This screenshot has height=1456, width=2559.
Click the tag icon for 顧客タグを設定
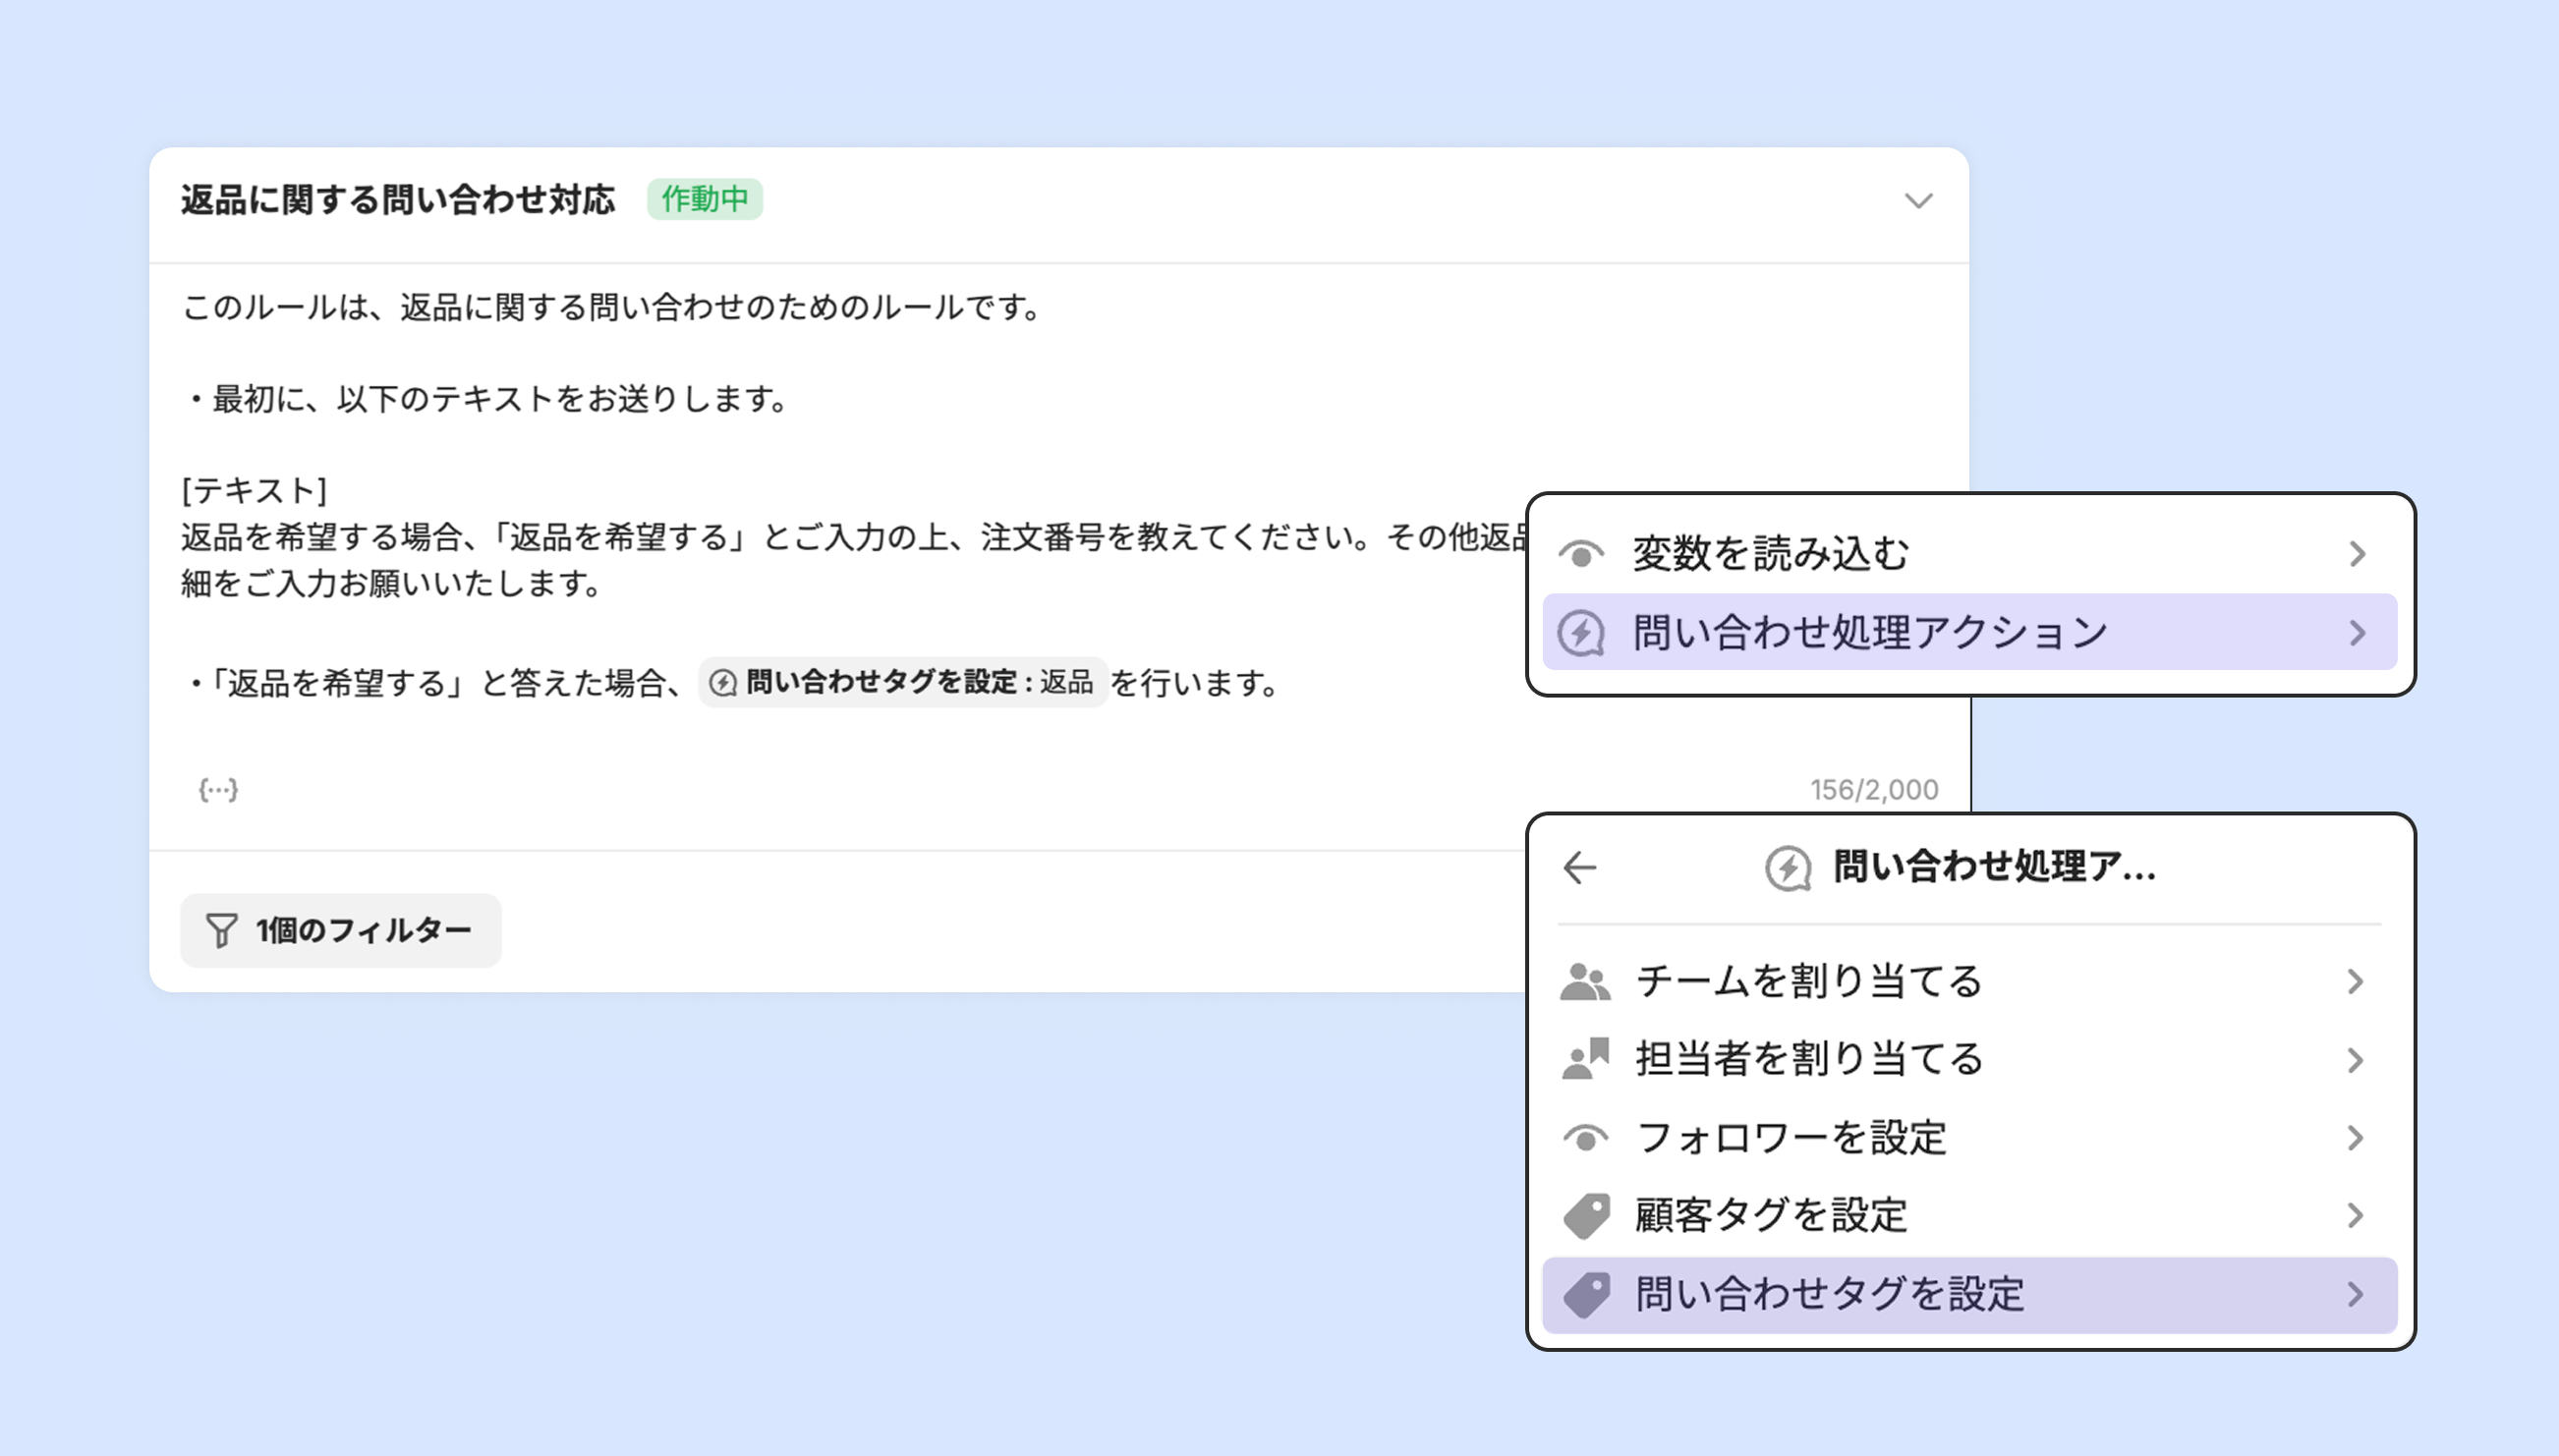tap(1586, 1216)
